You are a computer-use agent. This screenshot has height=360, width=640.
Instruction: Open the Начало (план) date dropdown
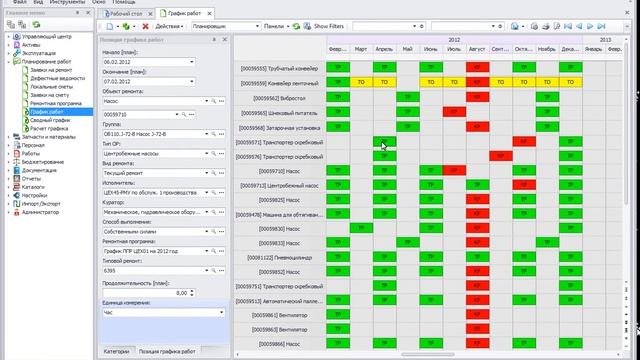coord(192,62)
